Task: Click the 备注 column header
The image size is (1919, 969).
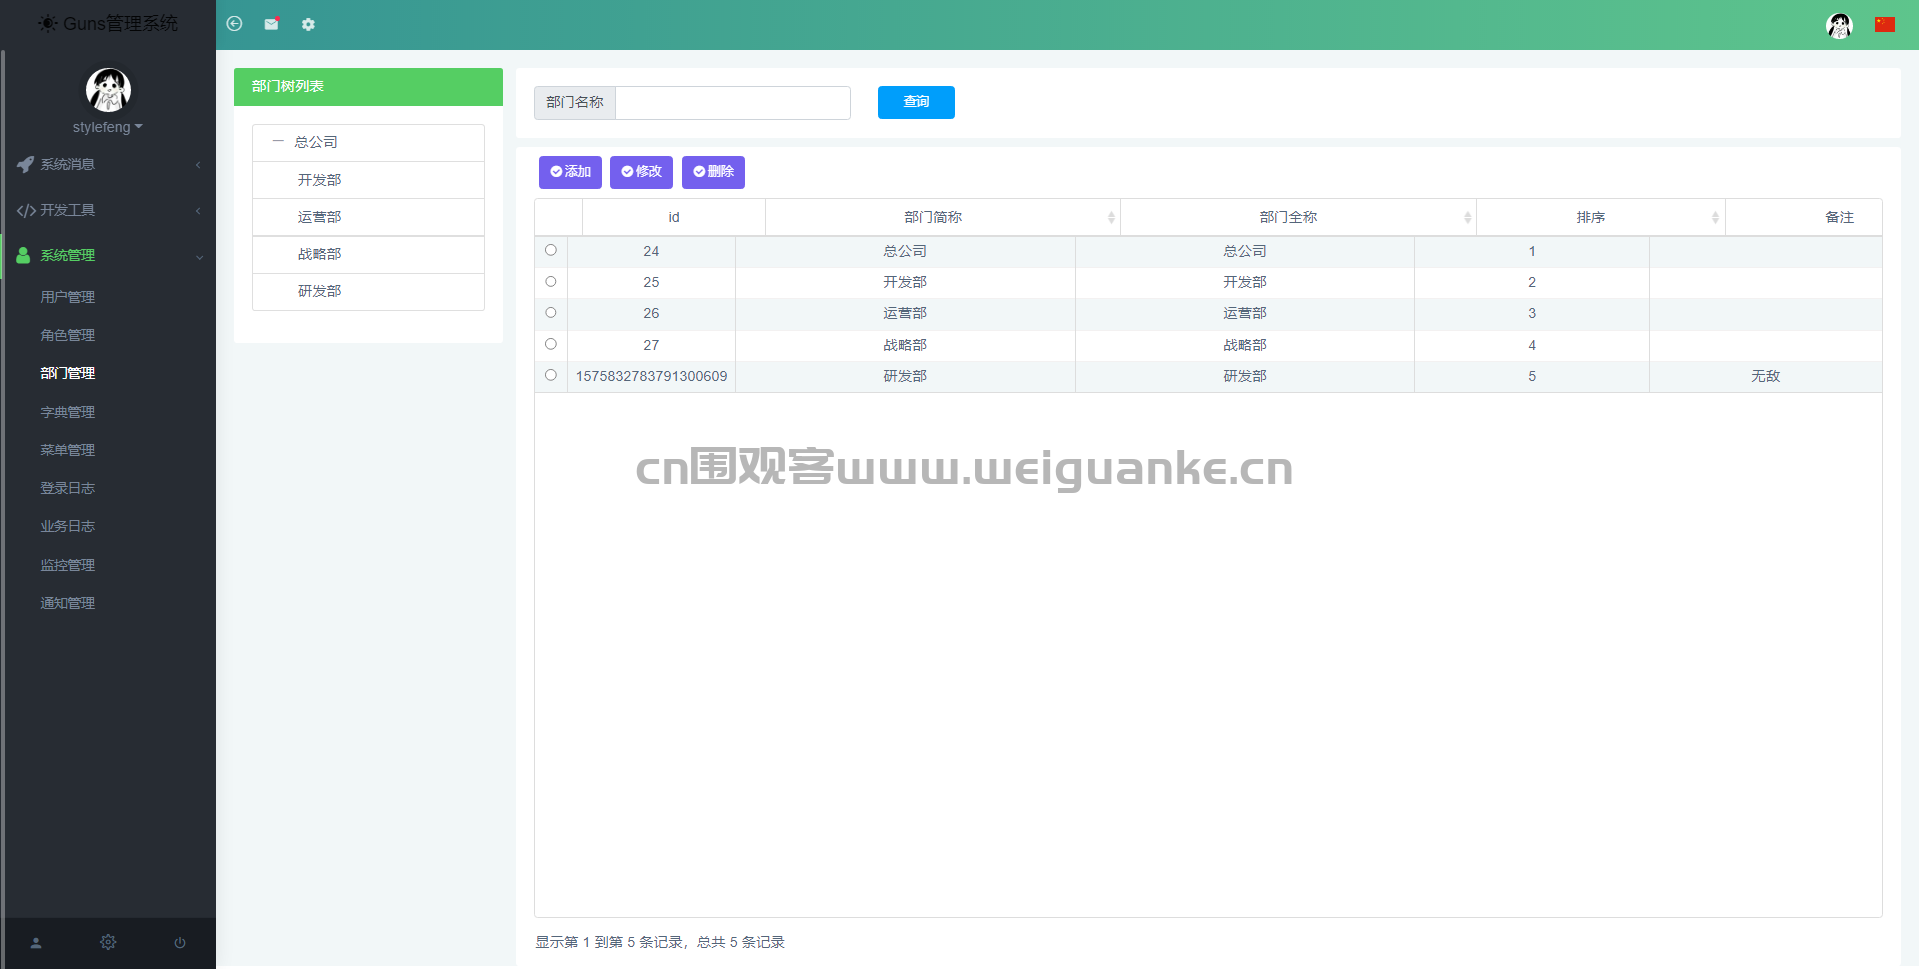Action: pyautogui.click(x=1804, y=218)
